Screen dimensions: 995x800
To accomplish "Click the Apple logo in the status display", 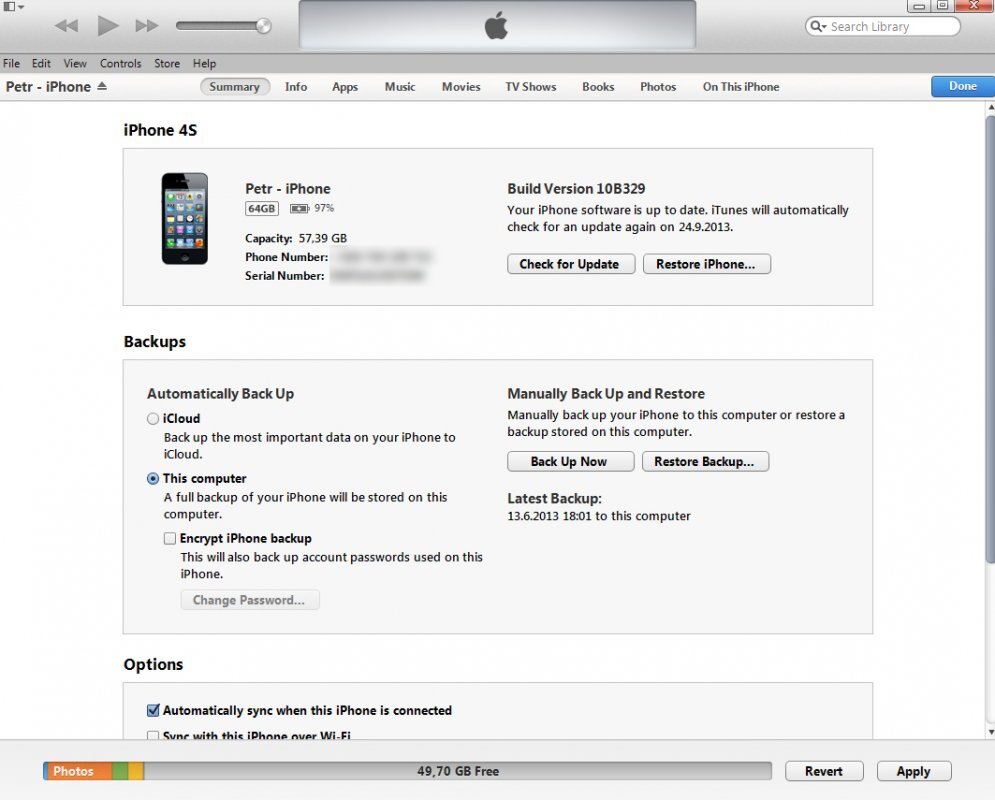I will (495, 25).
